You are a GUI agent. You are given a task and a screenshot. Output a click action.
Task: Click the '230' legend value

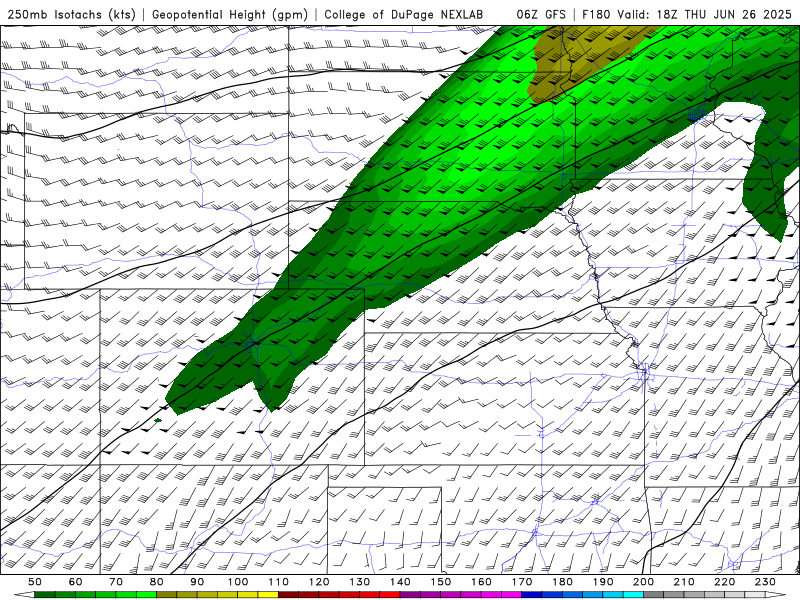tap(765, 582)
